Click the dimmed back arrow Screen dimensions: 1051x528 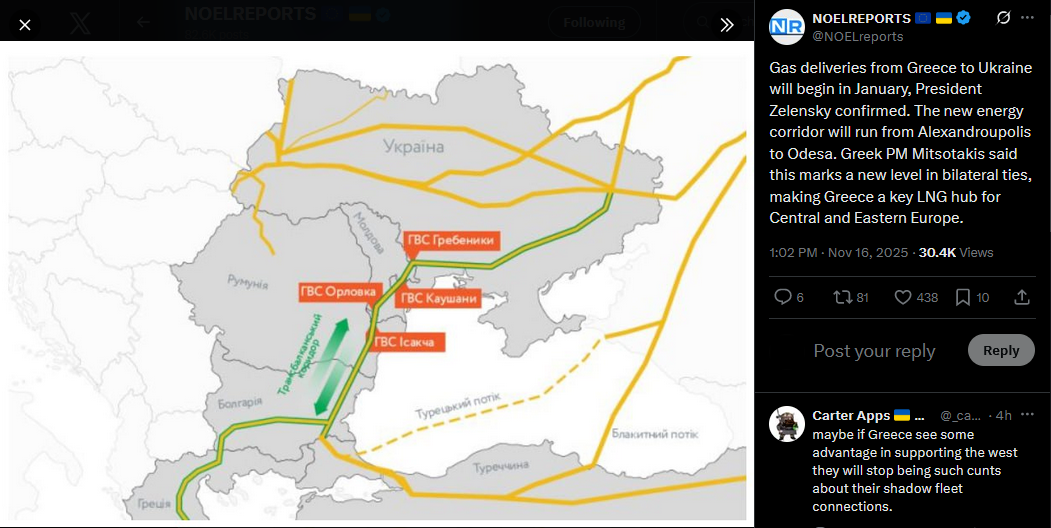143,23
